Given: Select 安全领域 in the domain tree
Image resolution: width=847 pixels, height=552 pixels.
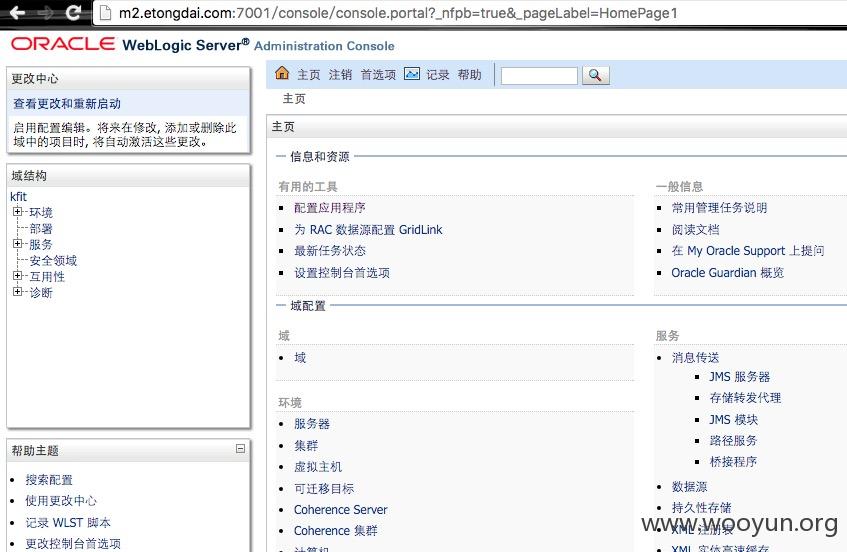Looking at the screenshot, I should (53, 261).
